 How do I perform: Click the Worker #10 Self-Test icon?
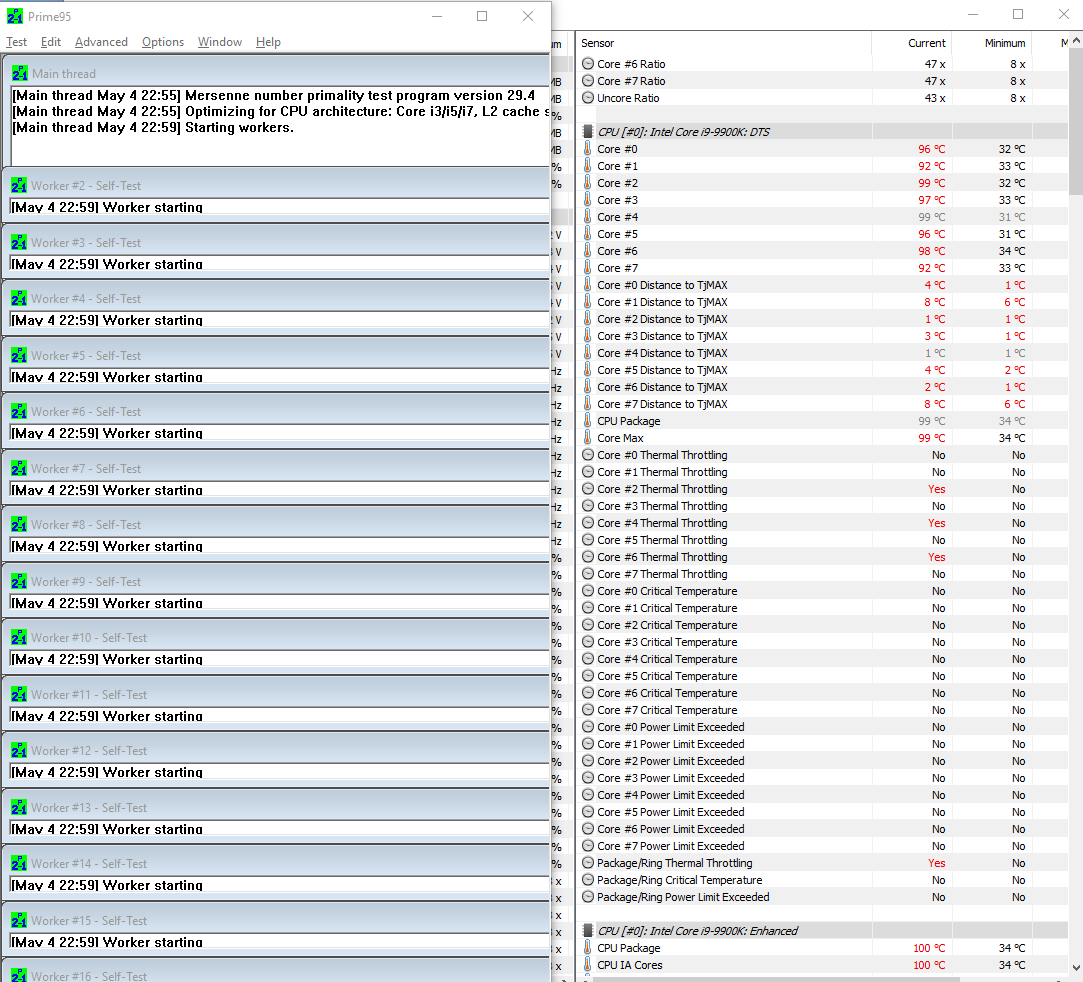click(x=19, y=637)
